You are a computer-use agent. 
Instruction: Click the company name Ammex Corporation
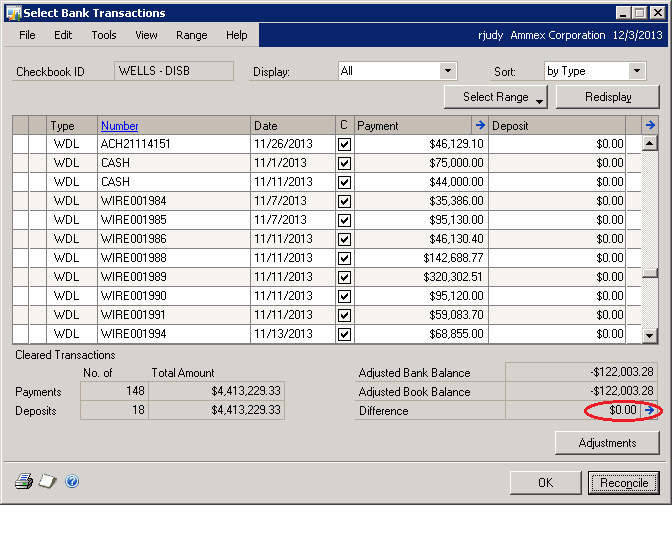[558, 35]
